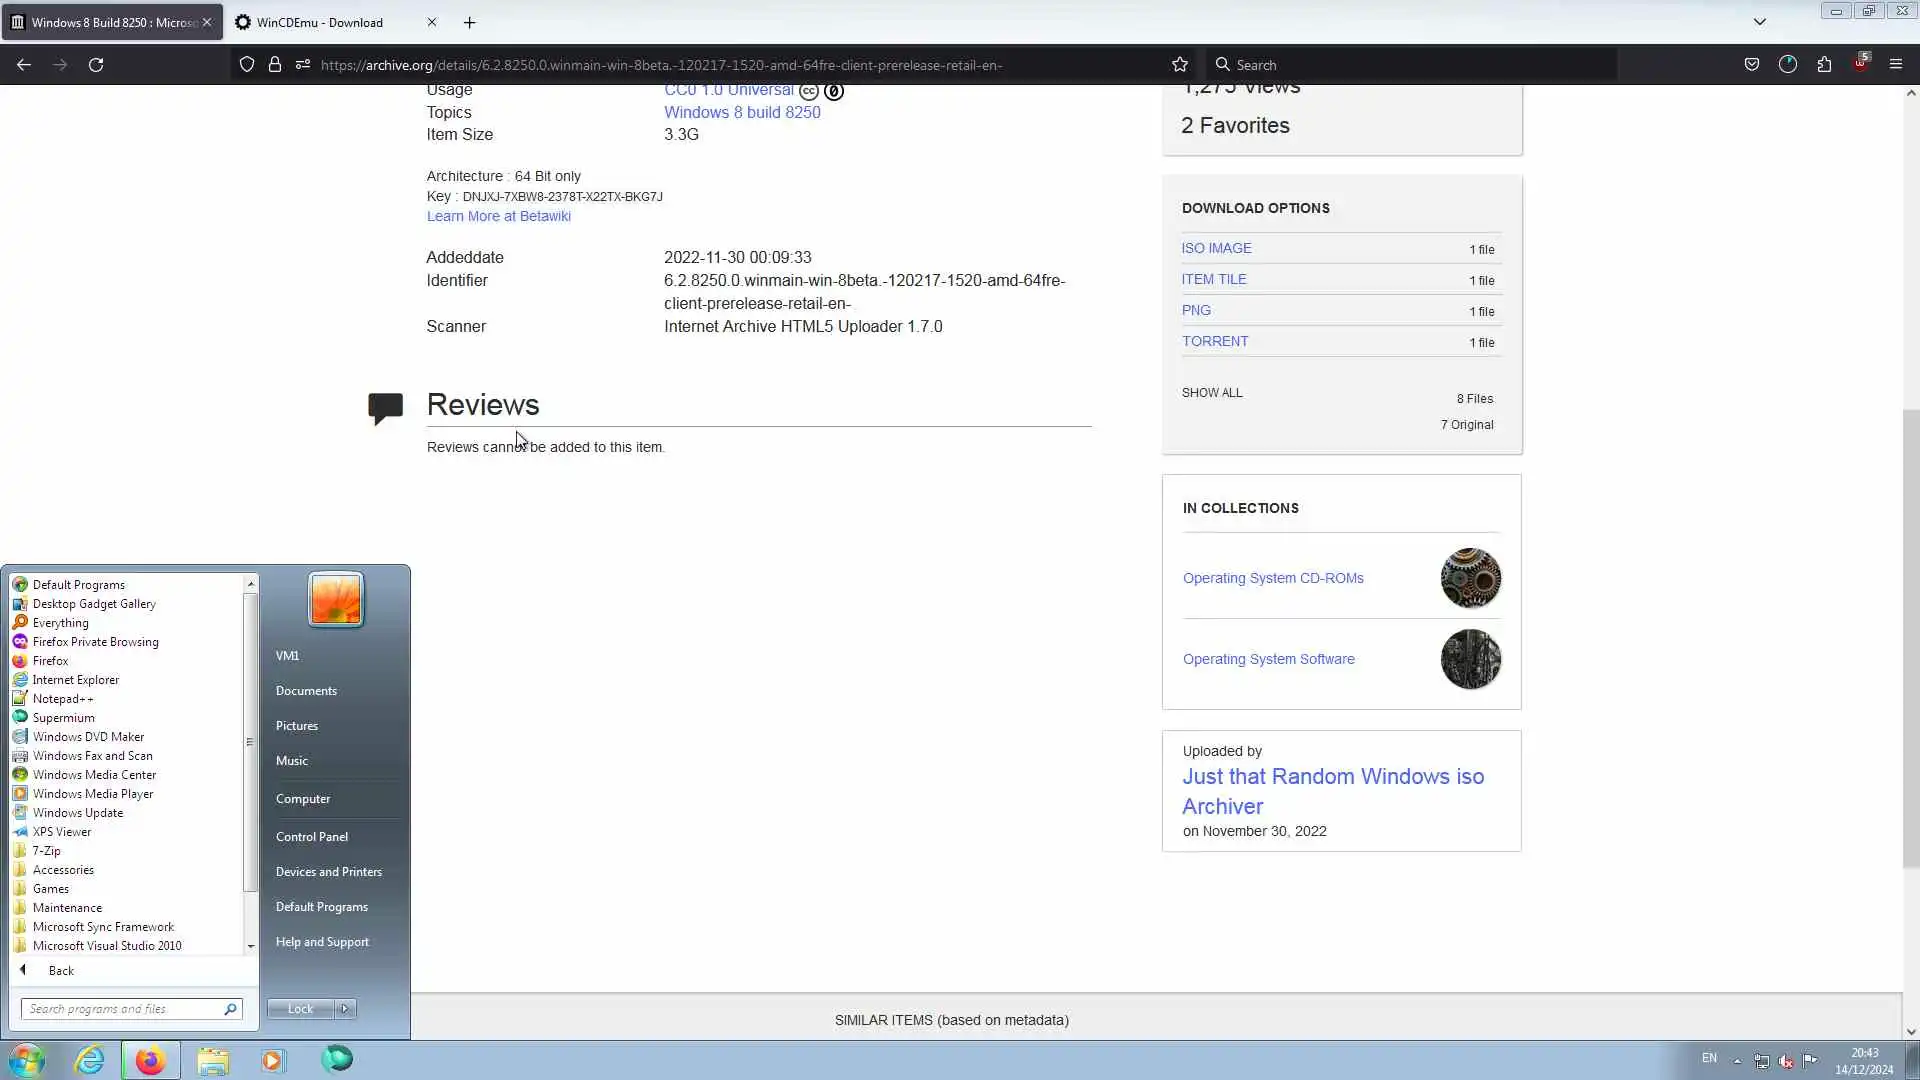Expand the shutdown options arrow beside Lock
The image size is (1920, 1080).
345,1009
